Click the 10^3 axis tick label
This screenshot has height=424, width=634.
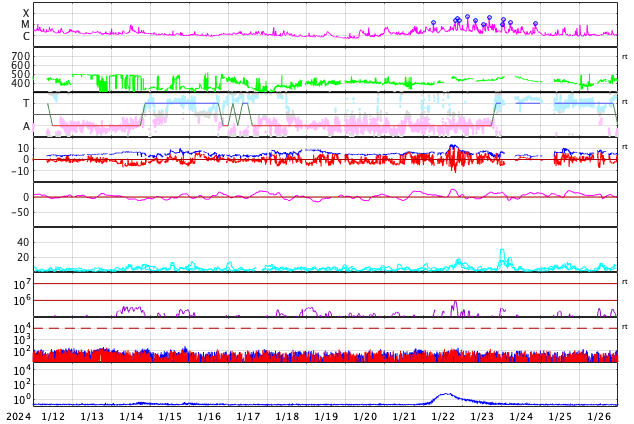pos(23,340)
